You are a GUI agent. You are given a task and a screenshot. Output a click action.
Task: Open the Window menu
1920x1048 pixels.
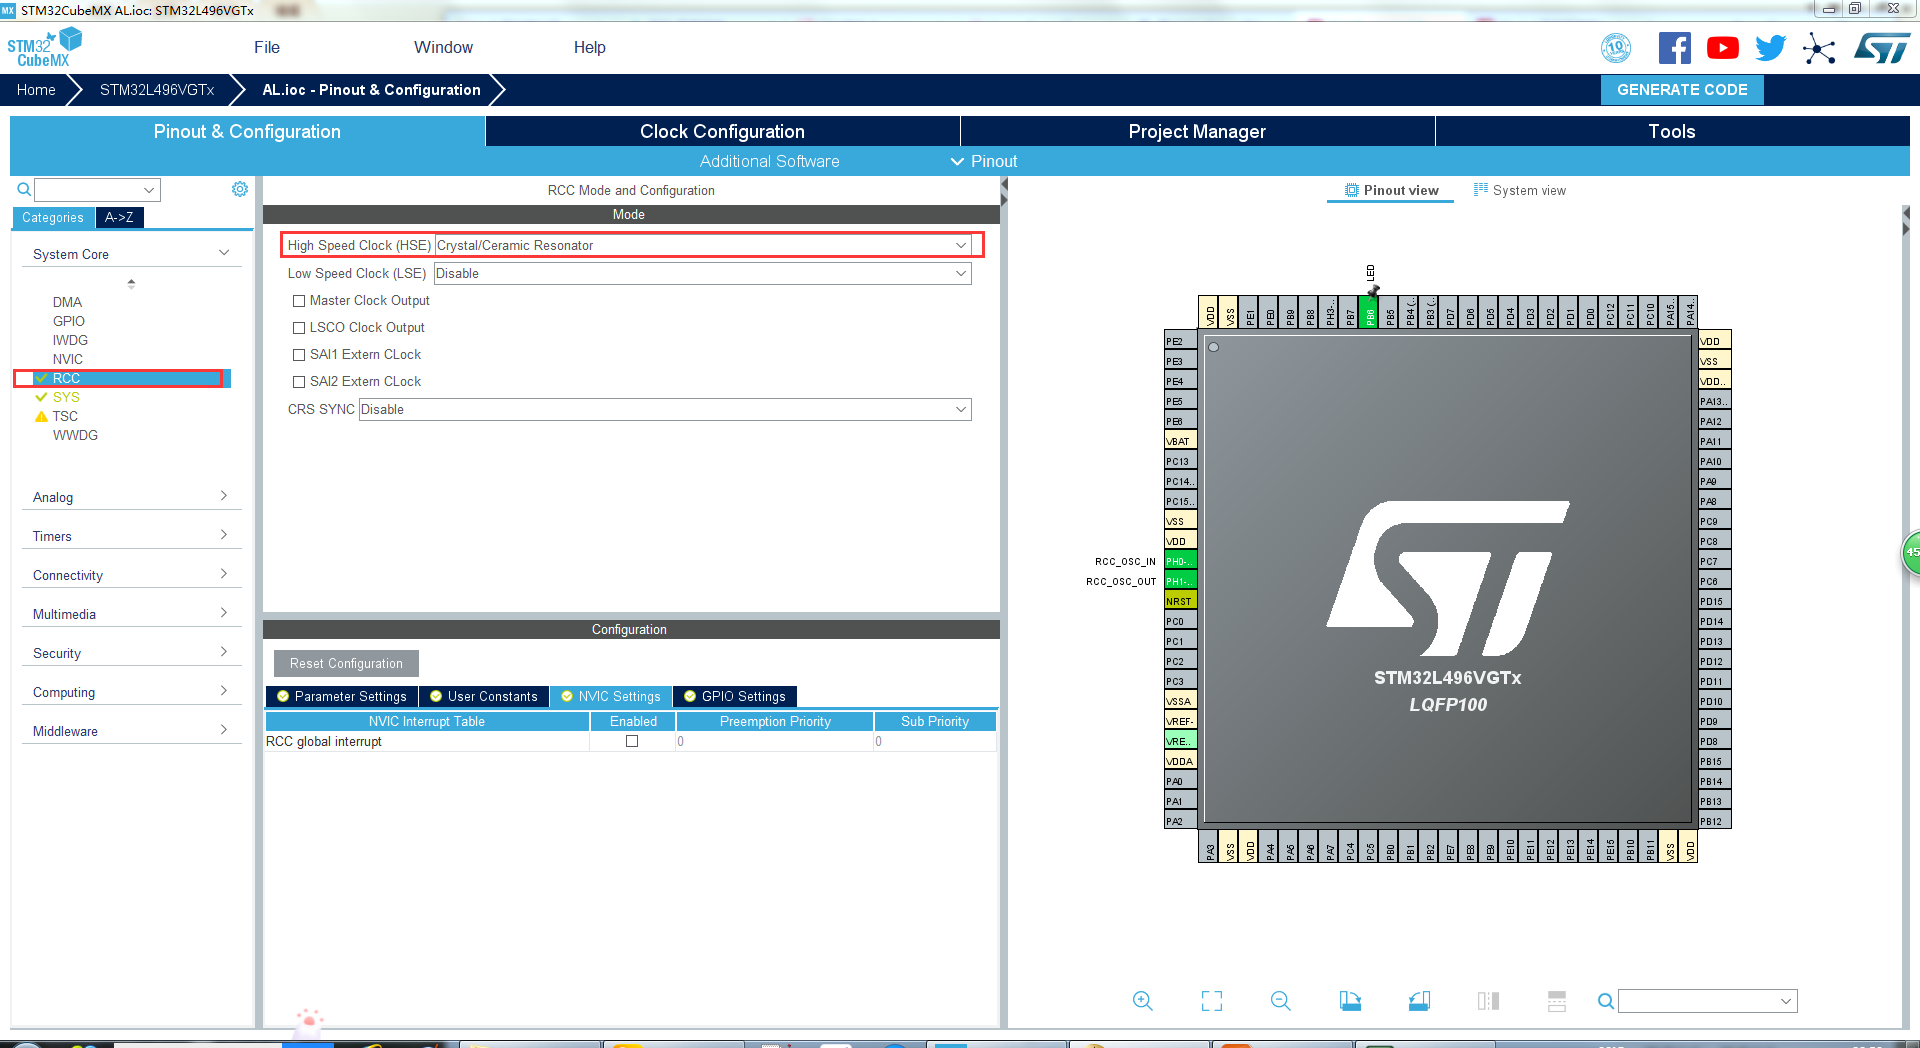[443, 47]
